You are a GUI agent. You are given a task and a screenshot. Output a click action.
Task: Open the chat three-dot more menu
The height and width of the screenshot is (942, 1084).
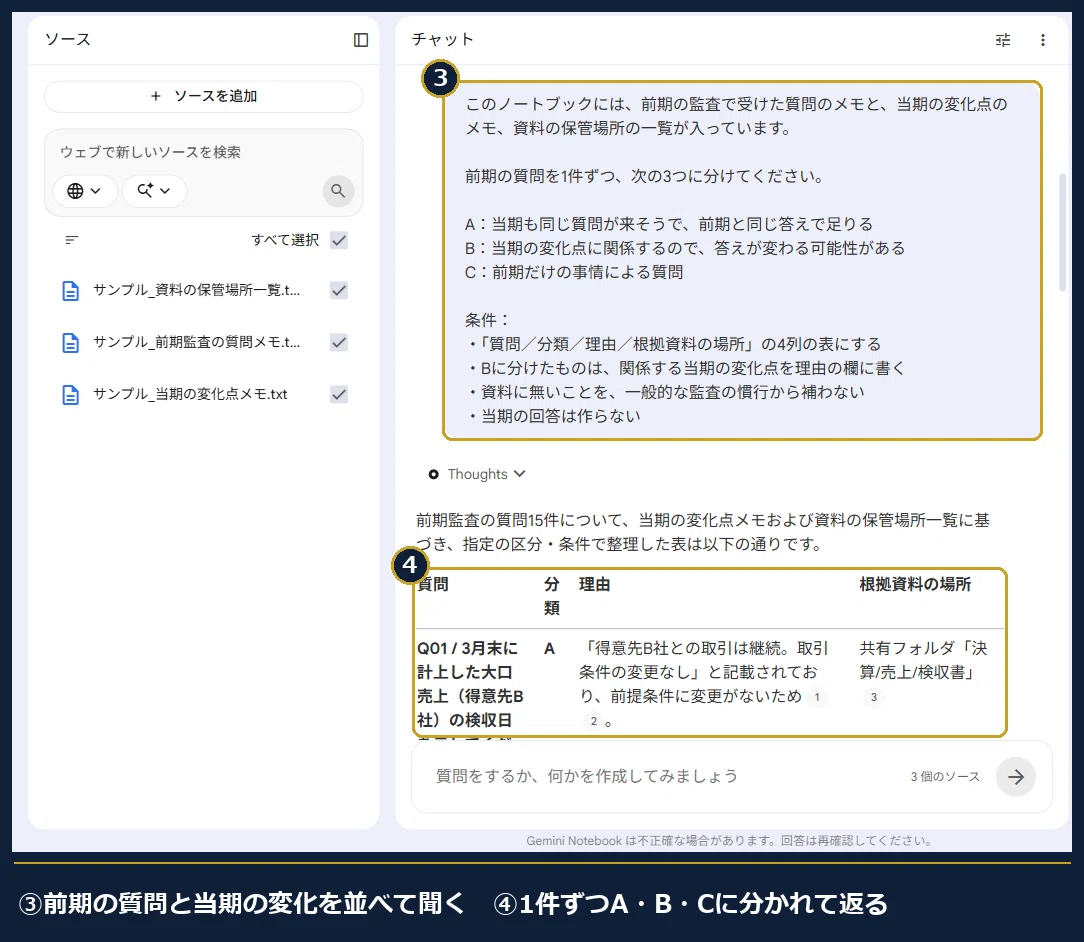point(1043,40)
